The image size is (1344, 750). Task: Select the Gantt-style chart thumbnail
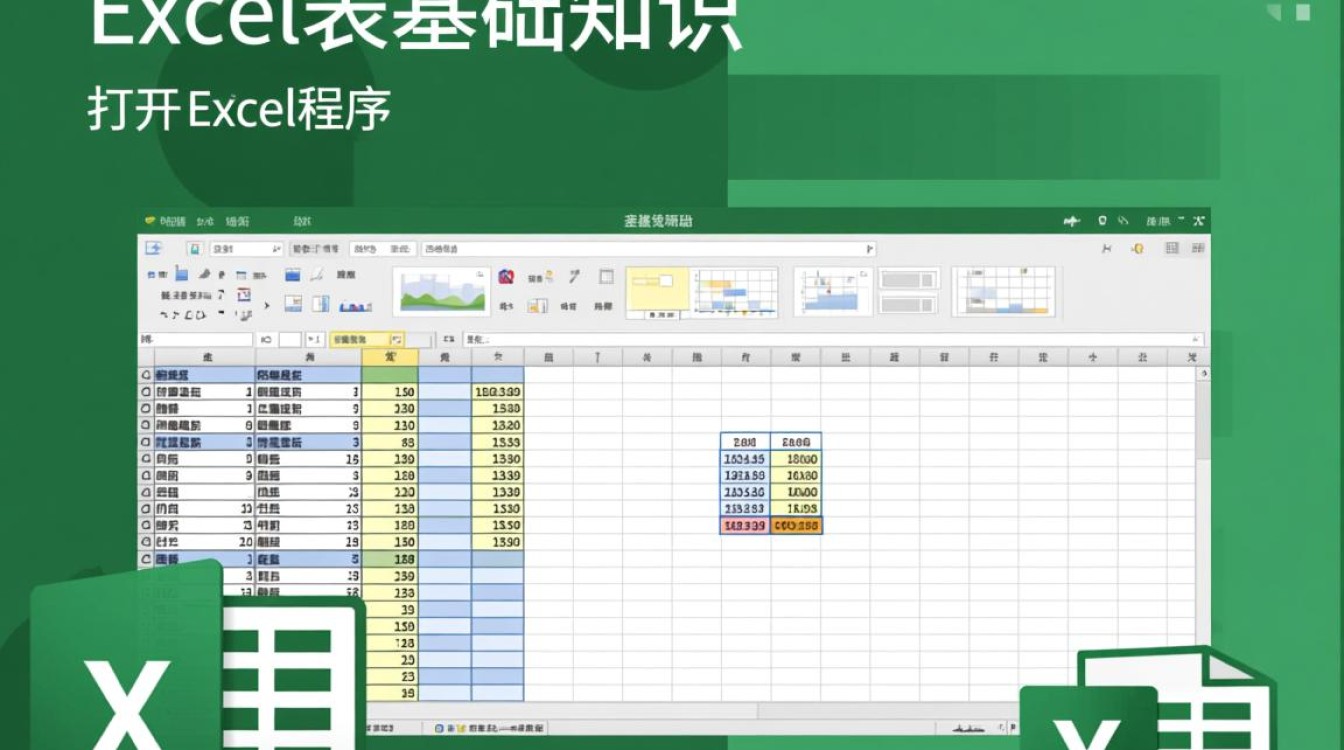point(736,292)
